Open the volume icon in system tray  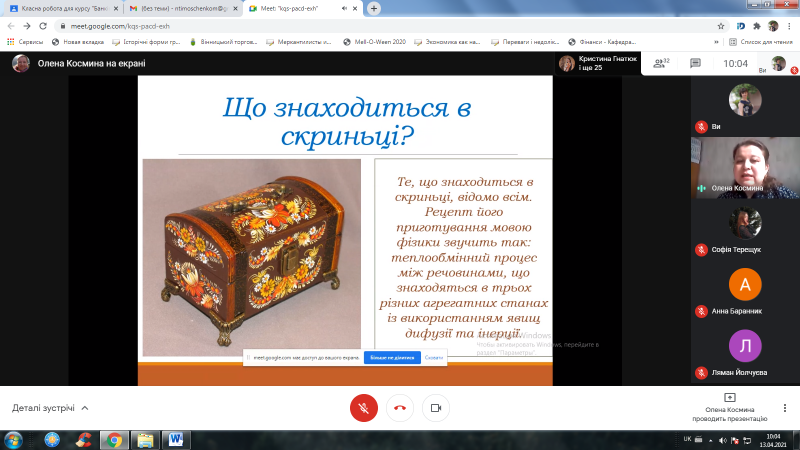(x=722, y=440)
